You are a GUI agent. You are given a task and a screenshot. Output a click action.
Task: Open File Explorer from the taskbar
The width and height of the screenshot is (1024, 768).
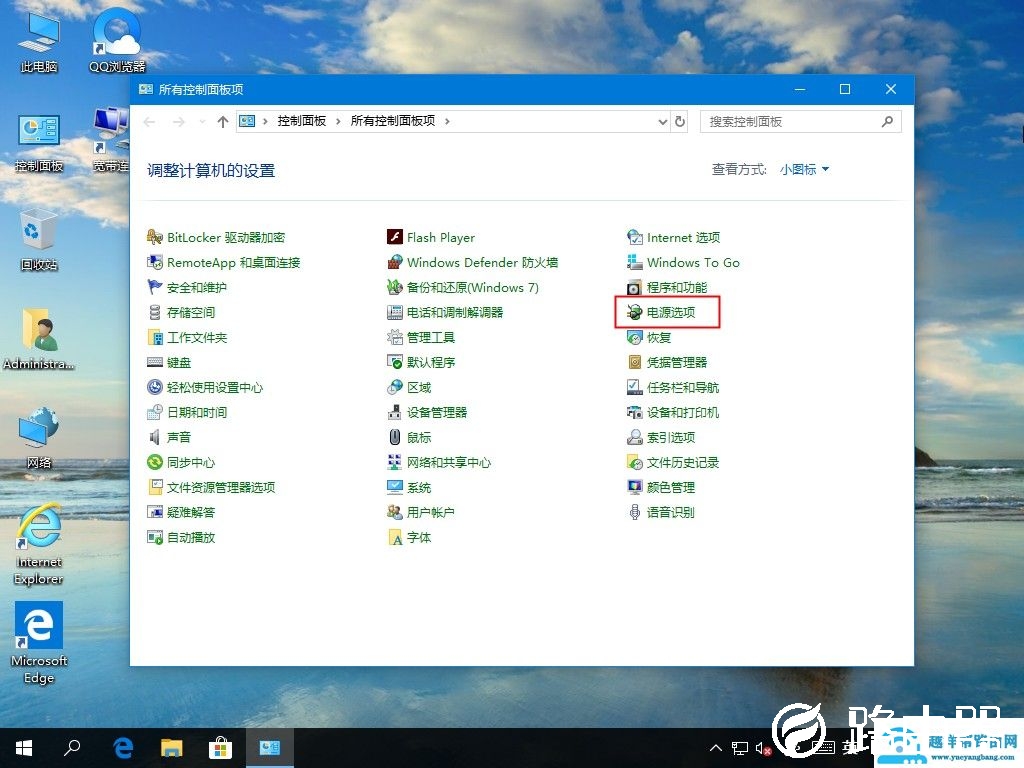[172, 748]
